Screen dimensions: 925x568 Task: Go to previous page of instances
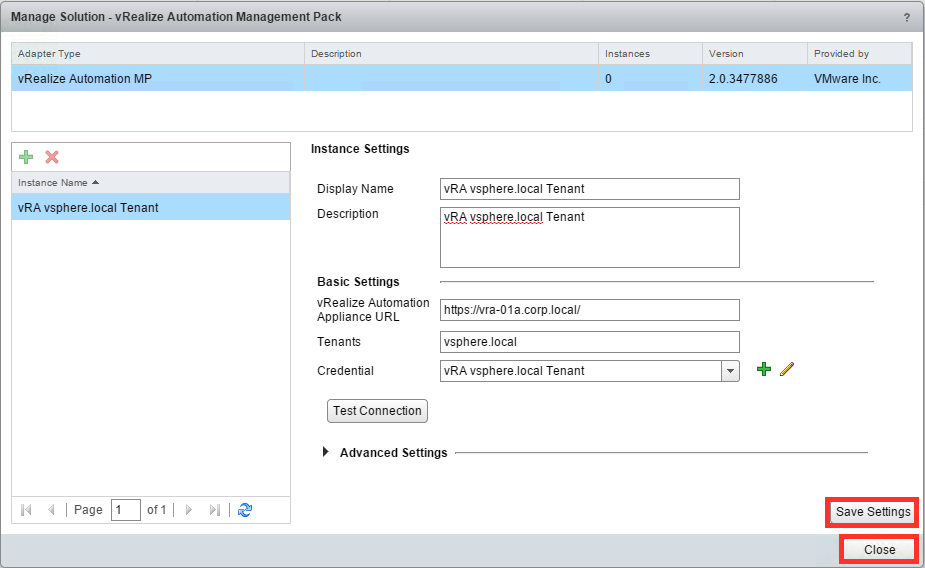(x=51, y=510)
